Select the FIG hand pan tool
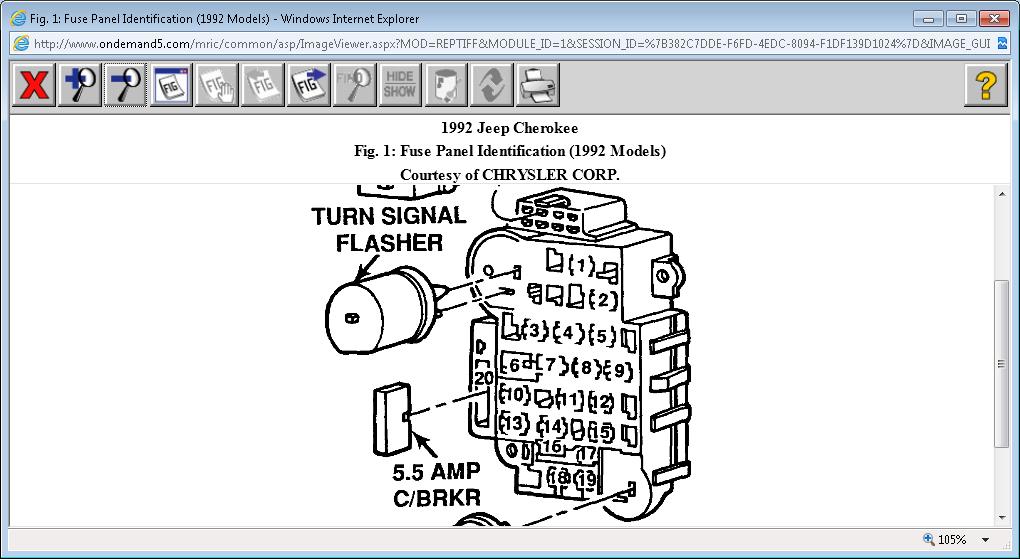The height and width of the screenshot is (559, 1020). (217, 85)
